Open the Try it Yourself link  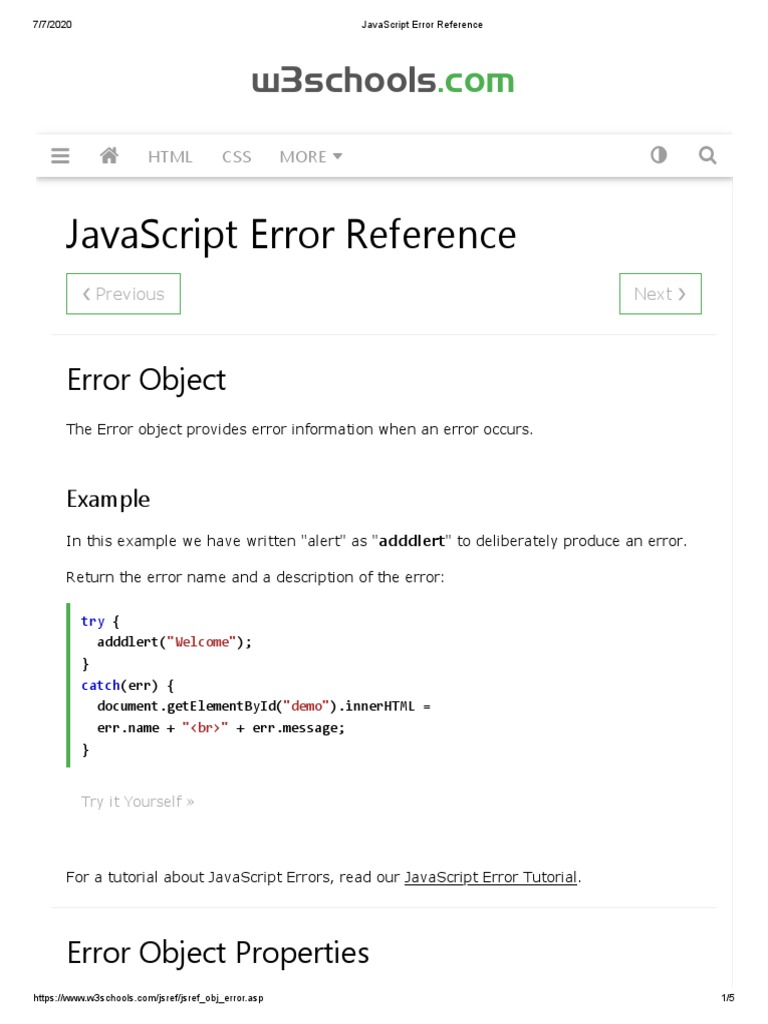(x=138, y=801)
